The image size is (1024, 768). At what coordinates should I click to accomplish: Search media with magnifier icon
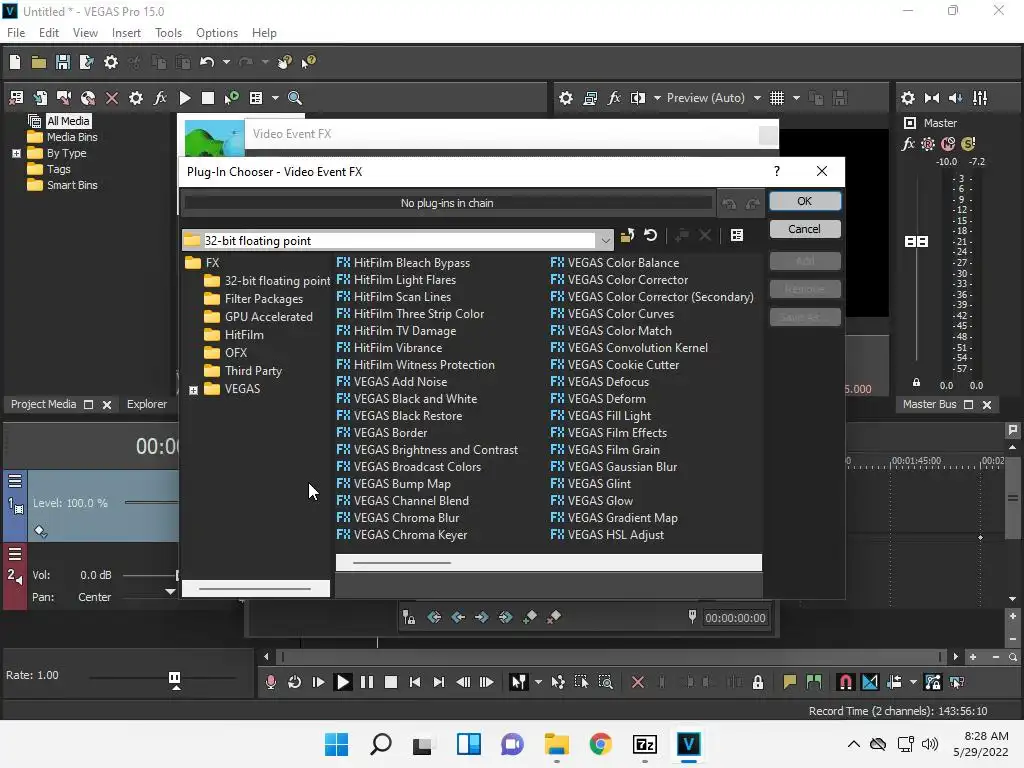point(295,98)
